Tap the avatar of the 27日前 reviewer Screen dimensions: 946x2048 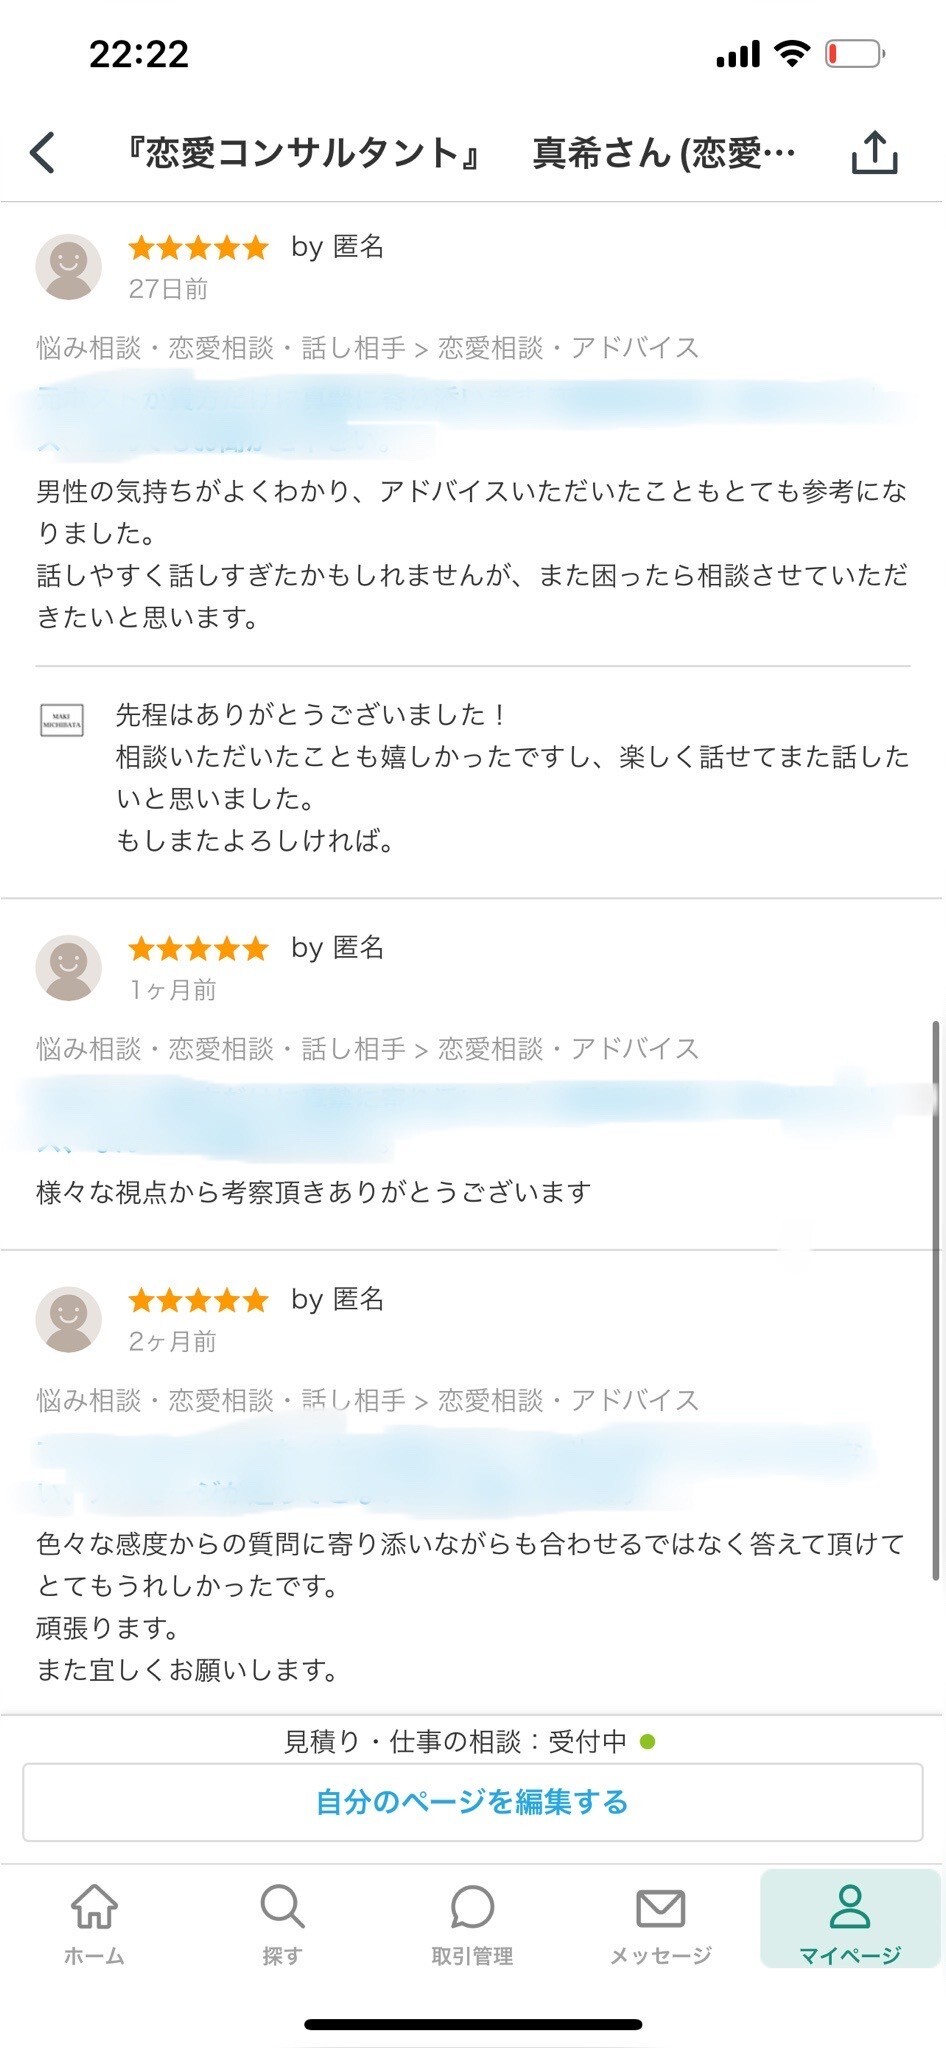(x=69, y=267)
